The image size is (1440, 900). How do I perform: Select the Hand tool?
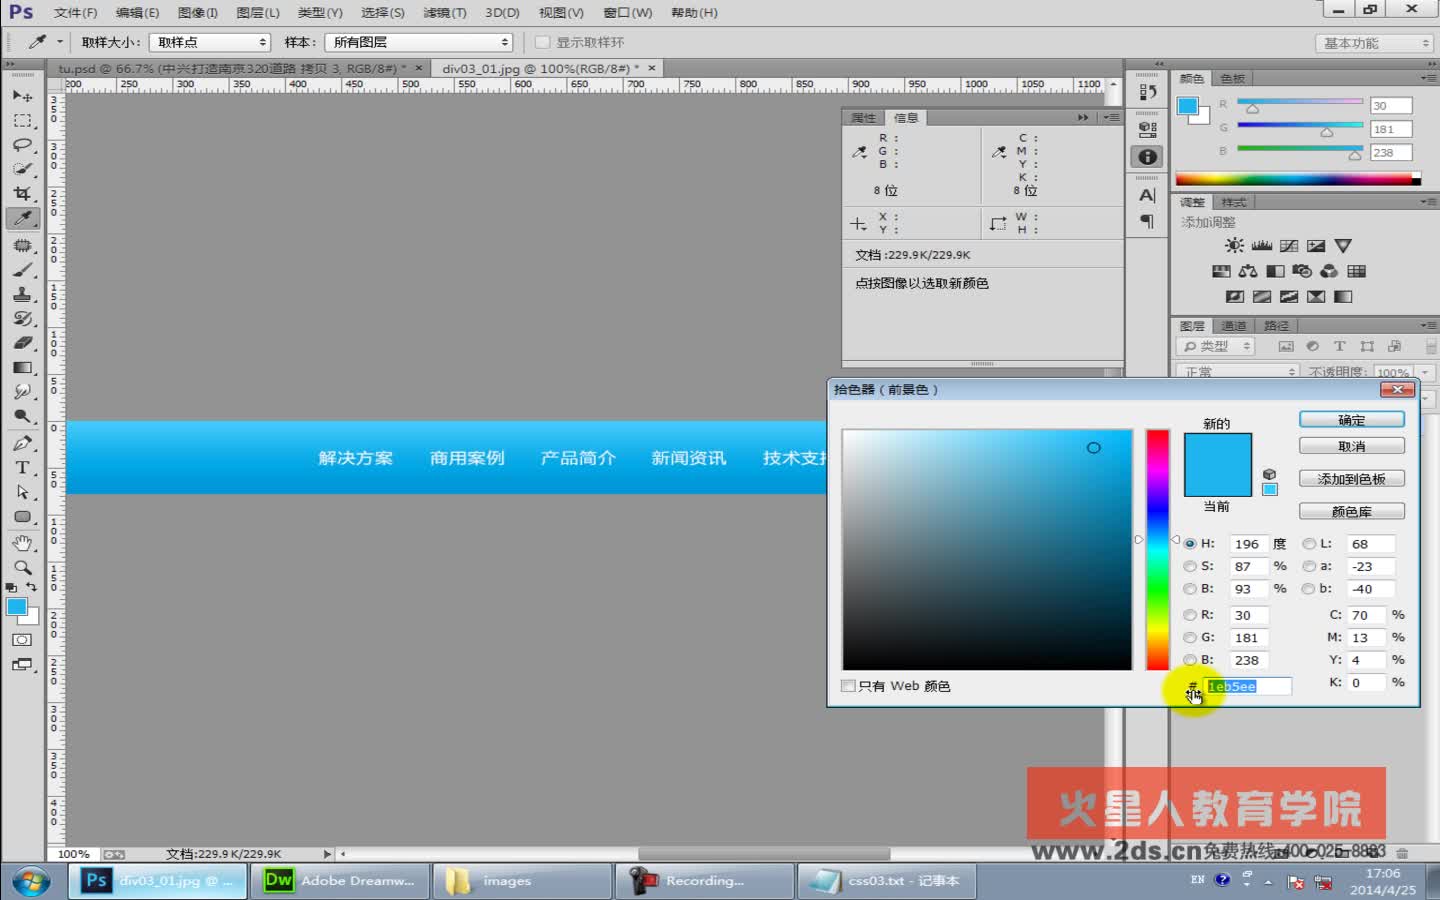[x=22, y=542]
